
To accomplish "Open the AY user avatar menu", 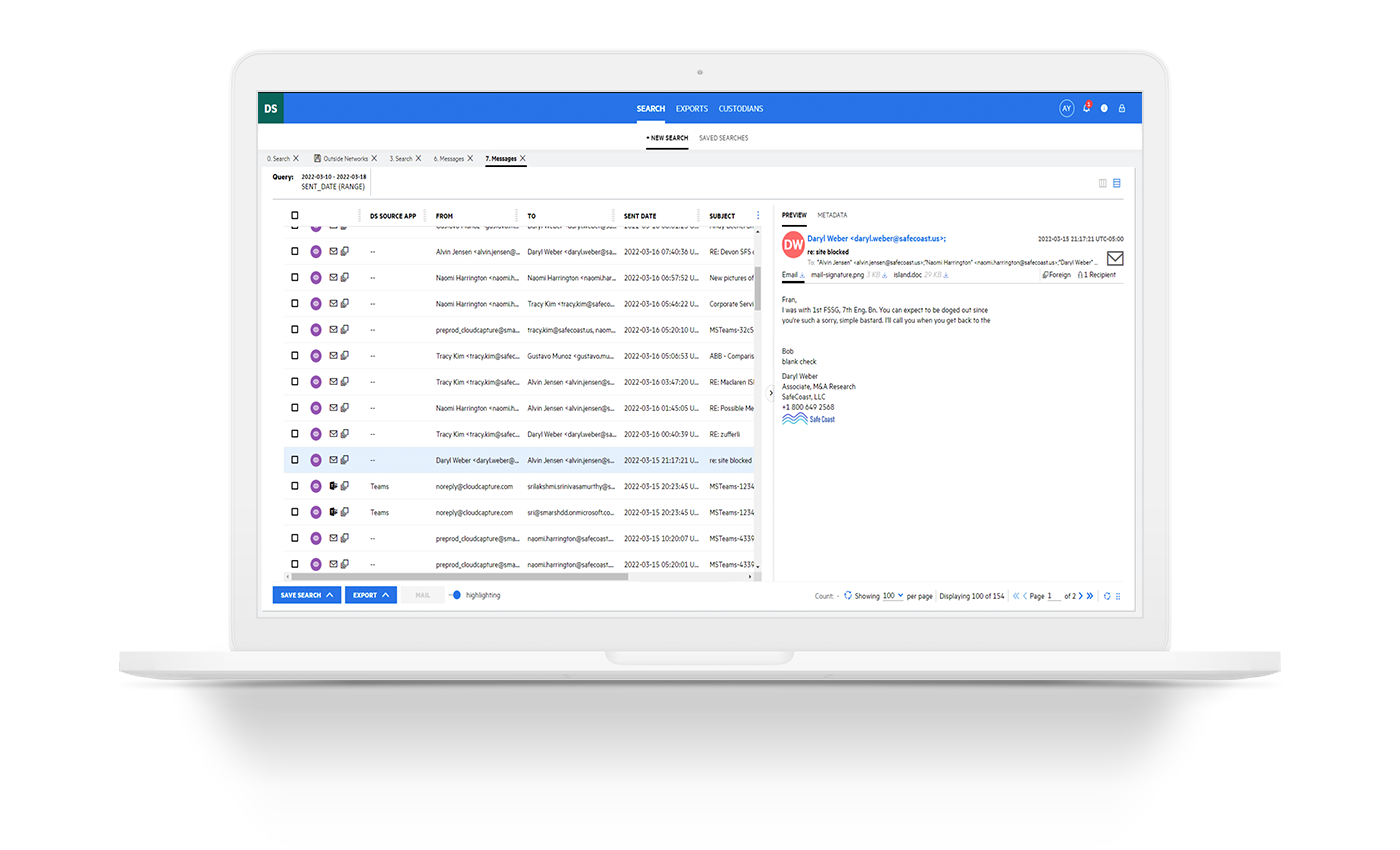I will (x=1066, y=108).
